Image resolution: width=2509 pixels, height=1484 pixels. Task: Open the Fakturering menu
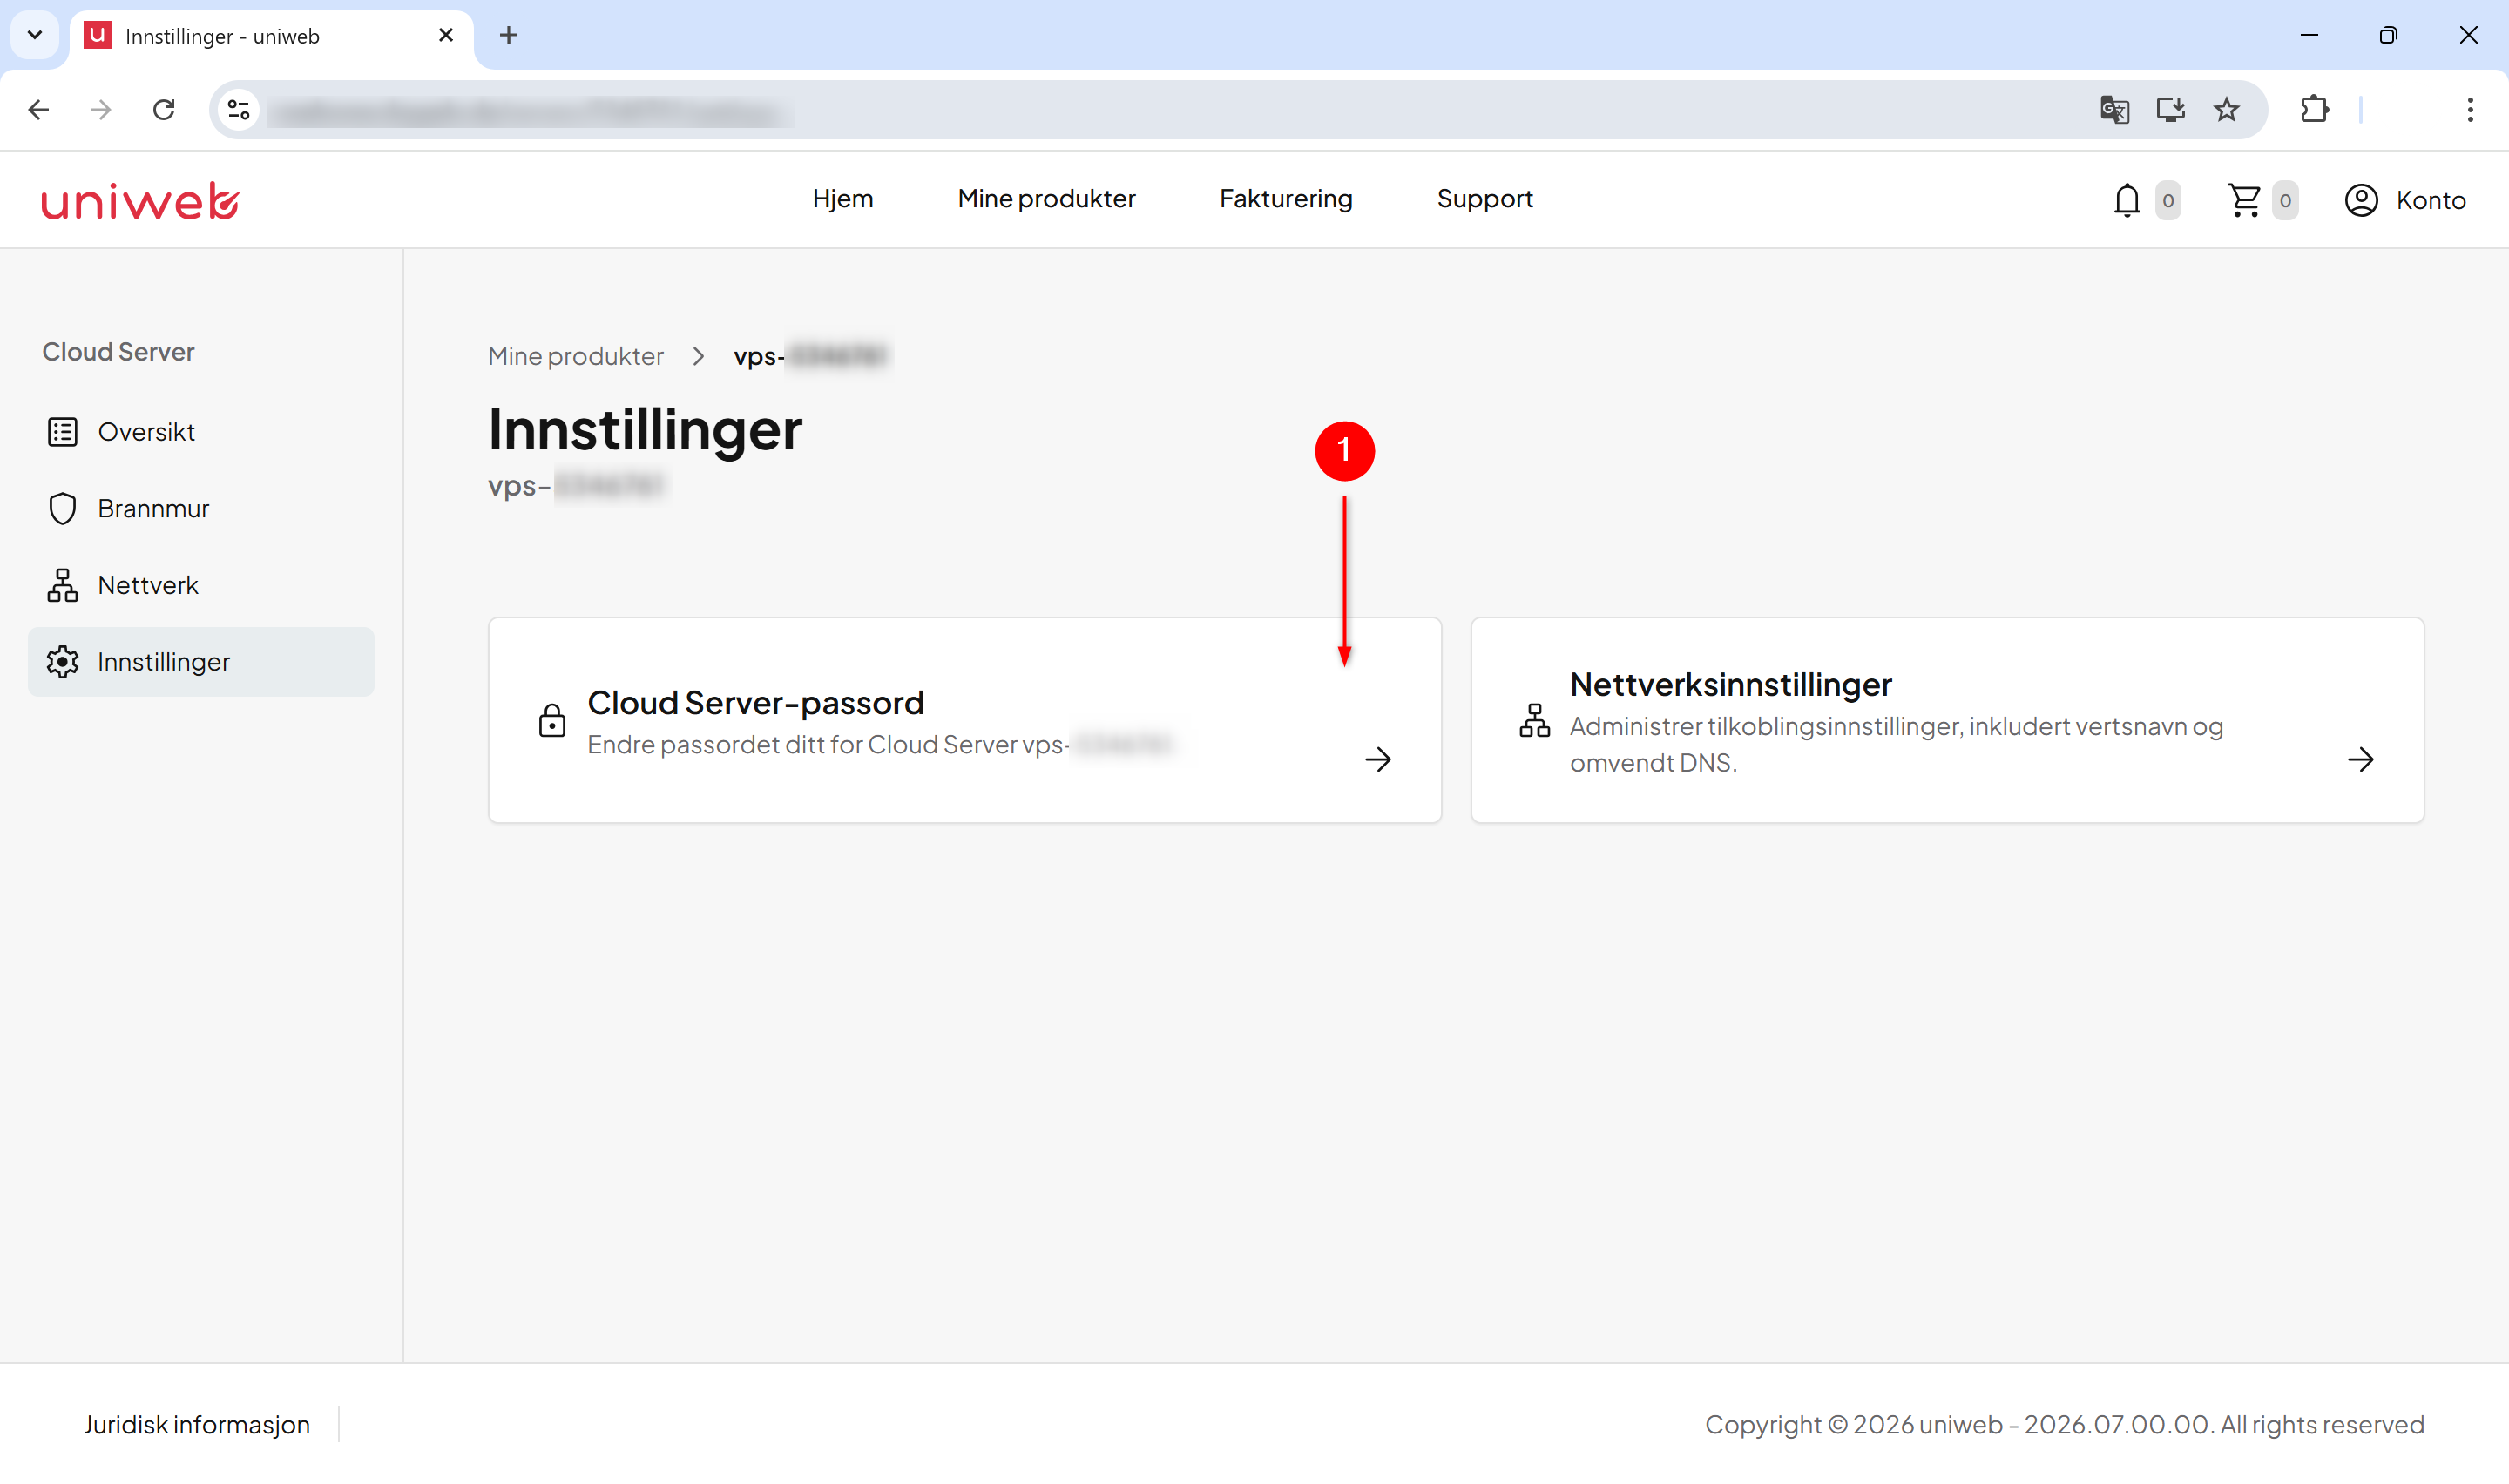pyautogui.click(x=1285, y=199)
